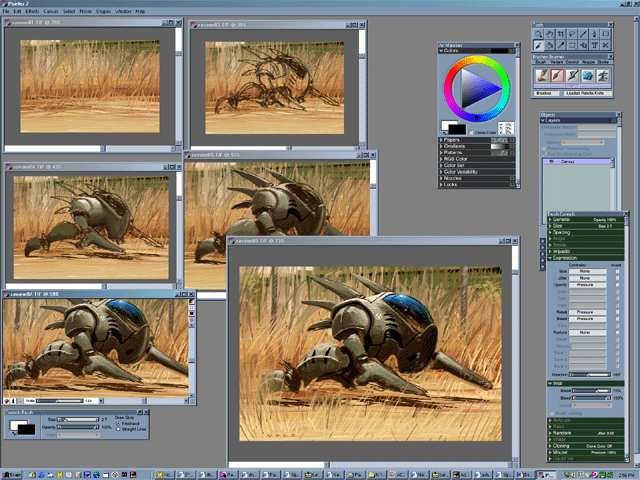Toggle Invert checkbox for Resat row
The width and height of the screenshot is (640, 480).
pos(617,312)
